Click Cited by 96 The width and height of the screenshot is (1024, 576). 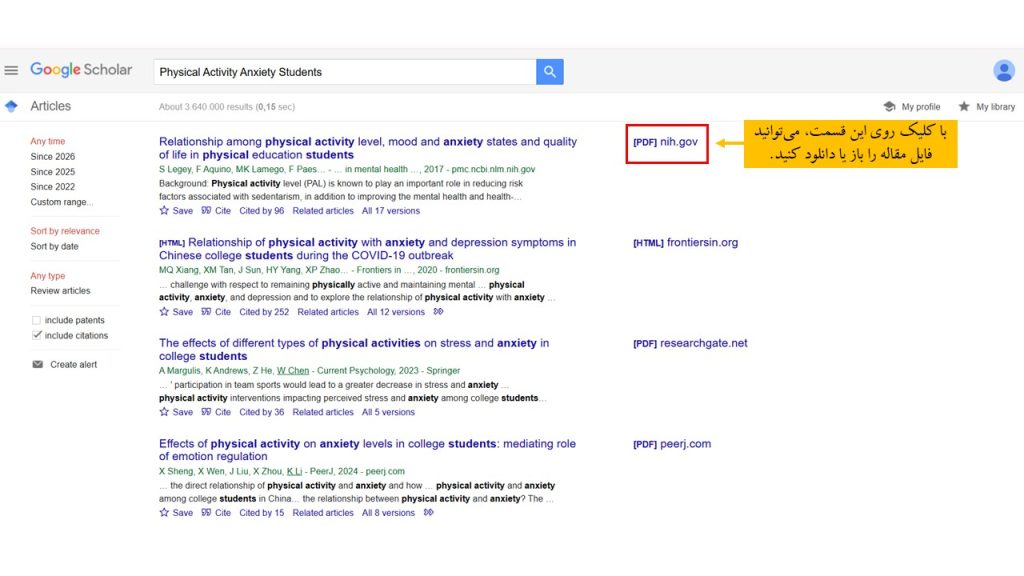pyautogui.click(x=261, y=210)
